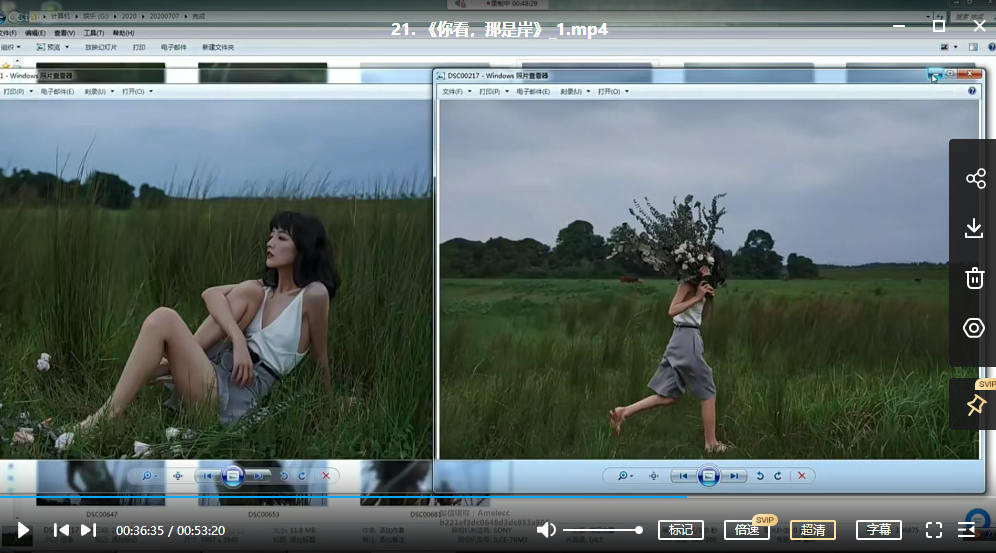The width and height of the screenshot is (996, 553).
Task: Click DSC00653 thumbnail label in Explorer
Action: [x=263, y=514]
